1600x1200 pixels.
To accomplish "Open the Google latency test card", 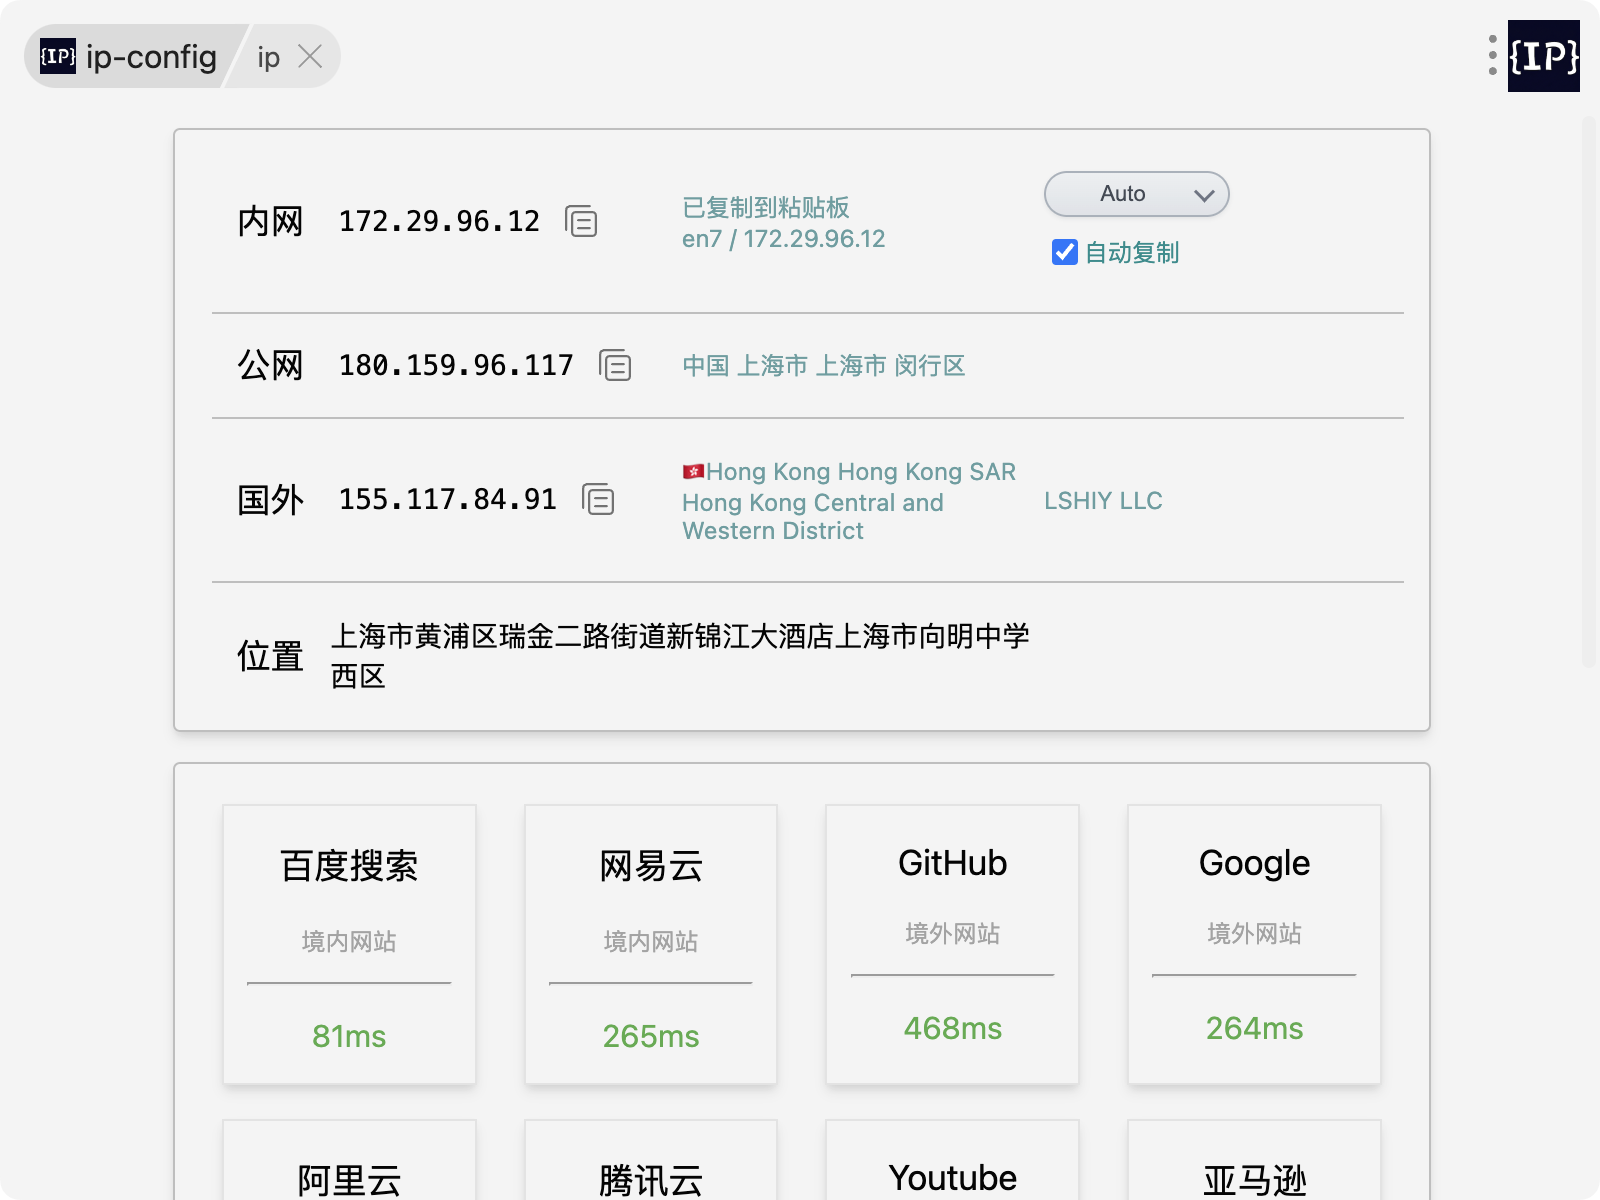I will click(1254, 944).
